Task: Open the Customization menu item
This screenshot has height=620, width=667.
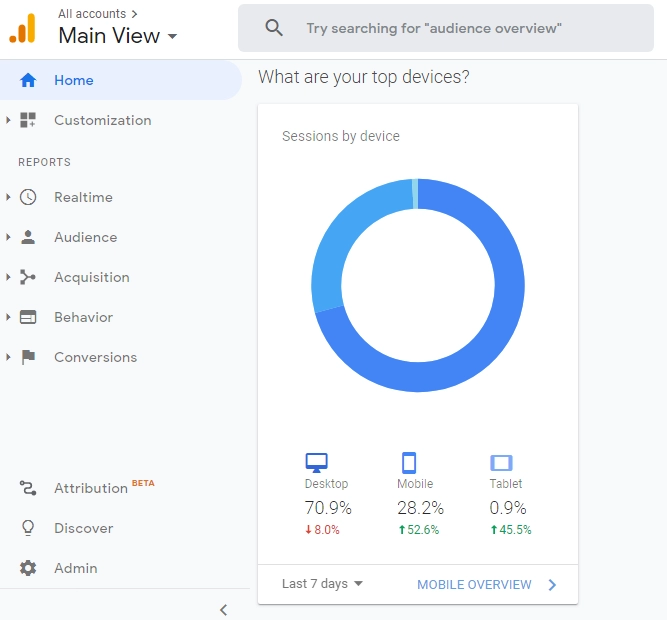Action: (103, 120)
